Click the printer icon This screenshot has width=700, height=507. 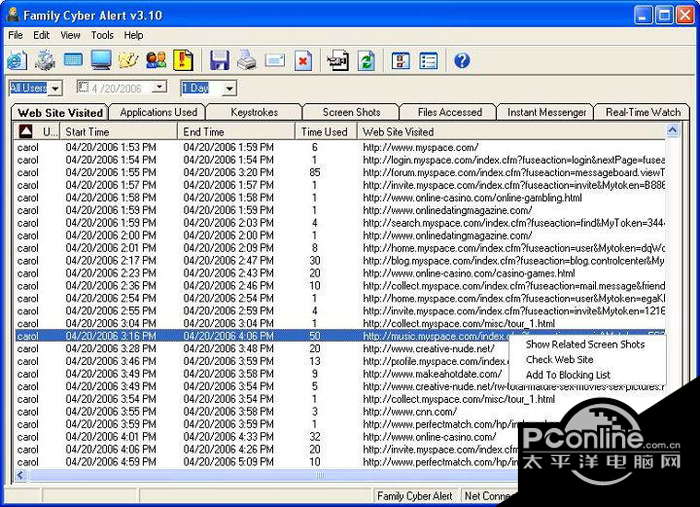(247, 61)
